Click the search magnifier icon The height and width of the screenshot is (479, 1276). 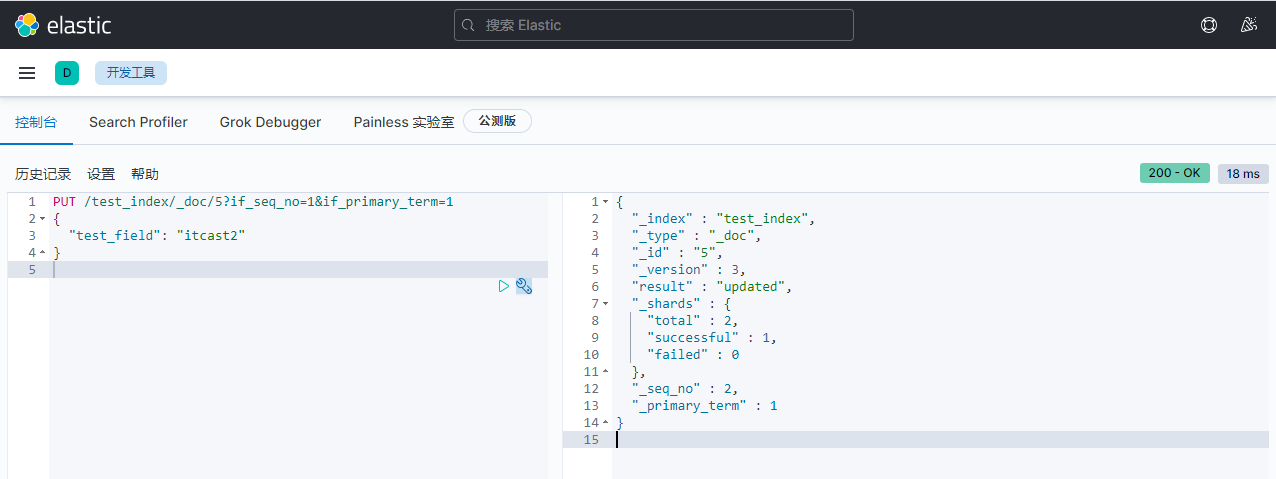471,25
